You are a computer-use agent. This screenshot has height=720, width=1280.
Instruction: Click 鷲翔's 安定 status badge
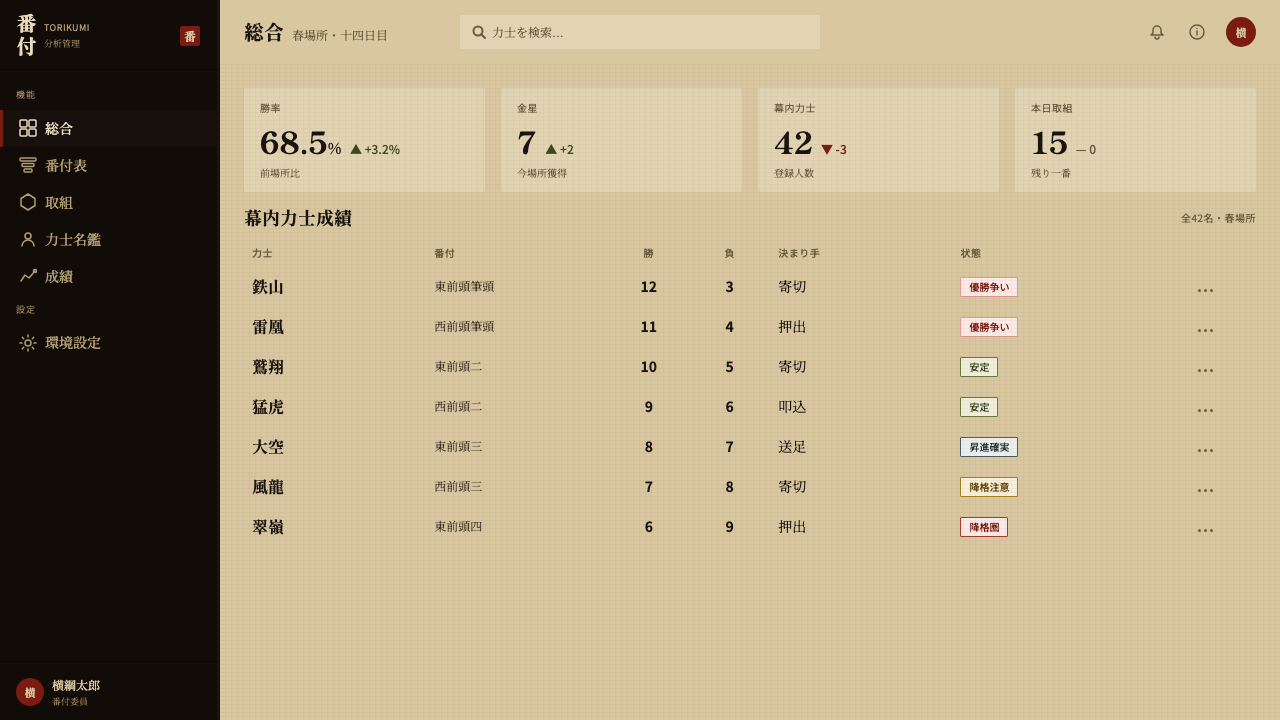click(x=979, y=367)
